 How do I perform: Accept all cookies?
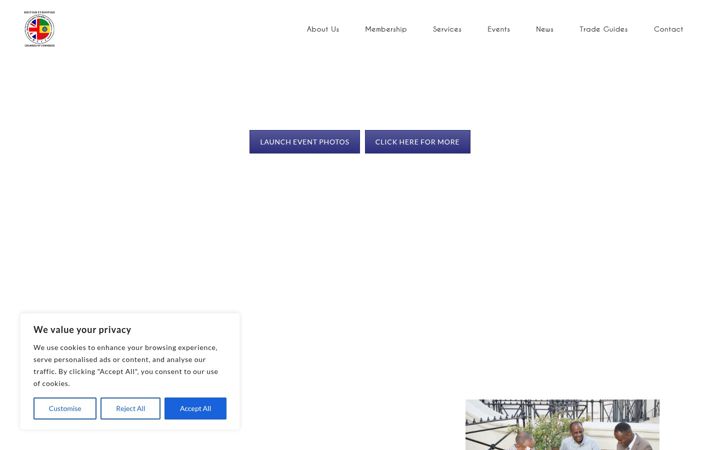[x=195, y=408]
